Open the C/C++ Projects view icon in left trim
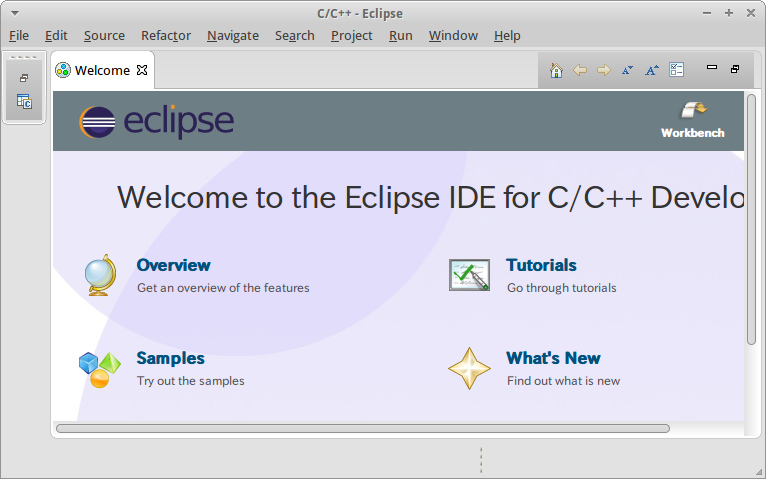This screenshot has width=766, height=479. 24,102
